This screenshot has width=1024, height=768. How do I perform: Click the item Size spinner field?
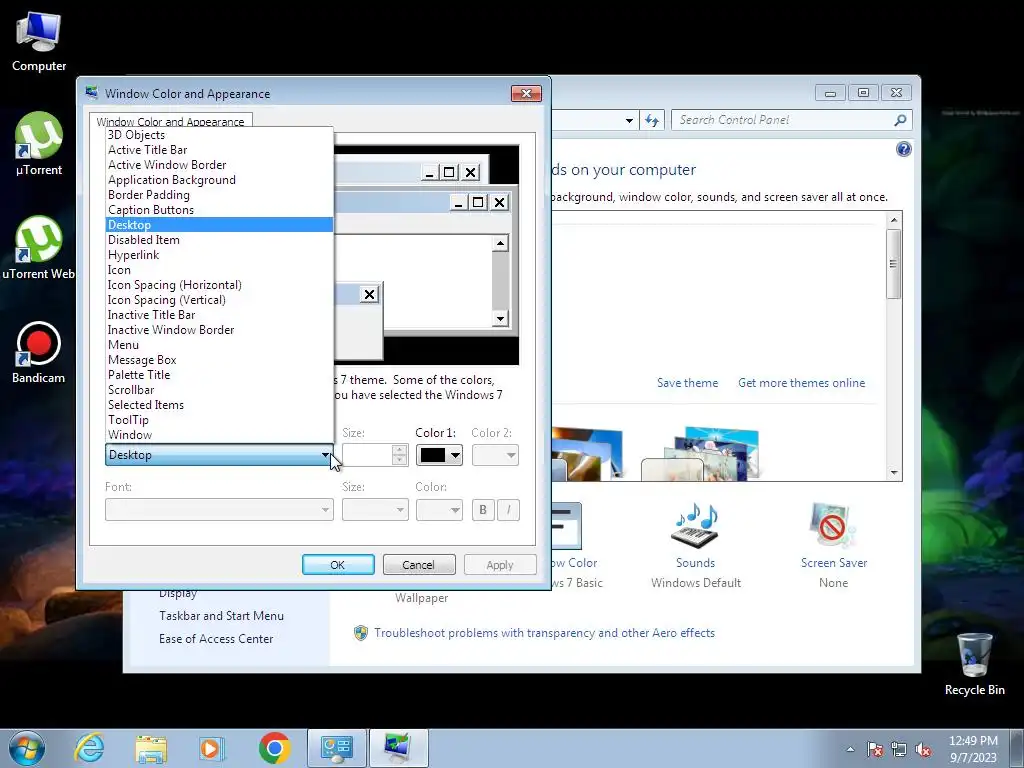click(375, 455)
